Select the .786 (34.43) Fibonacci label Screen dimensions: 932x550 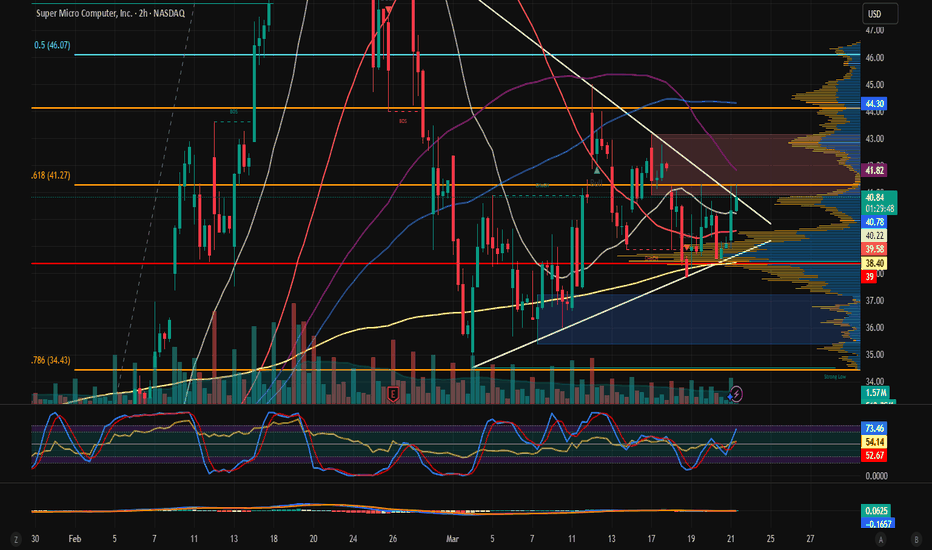tap(51, 360)
